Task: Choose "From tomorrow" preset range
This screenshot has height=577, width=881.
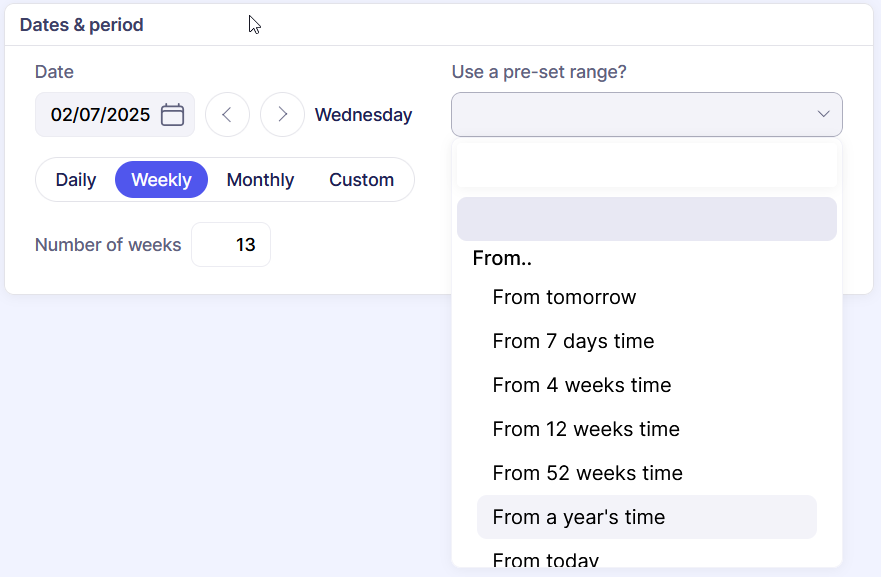Action: tap(564, 297)
